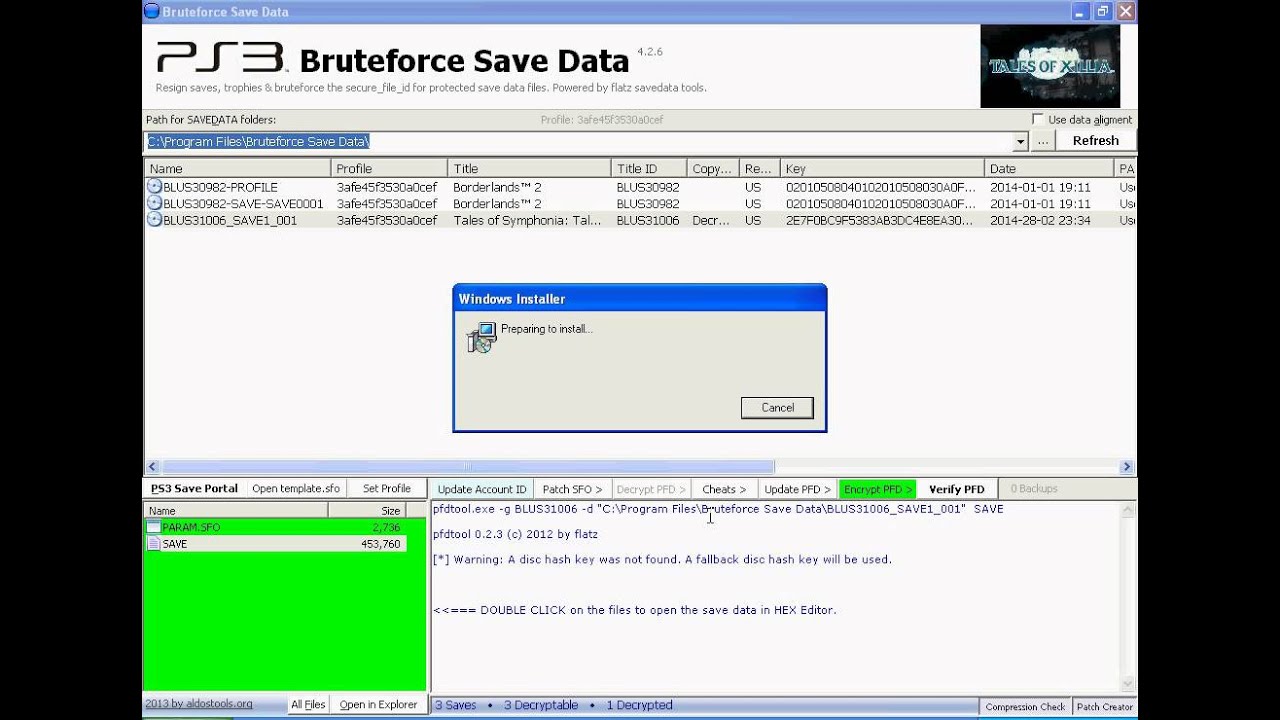Viewport: 1280px width, 720px height.
Task: Select Borderlands 2 title in PROFILE row
Action: pos(495,187)
